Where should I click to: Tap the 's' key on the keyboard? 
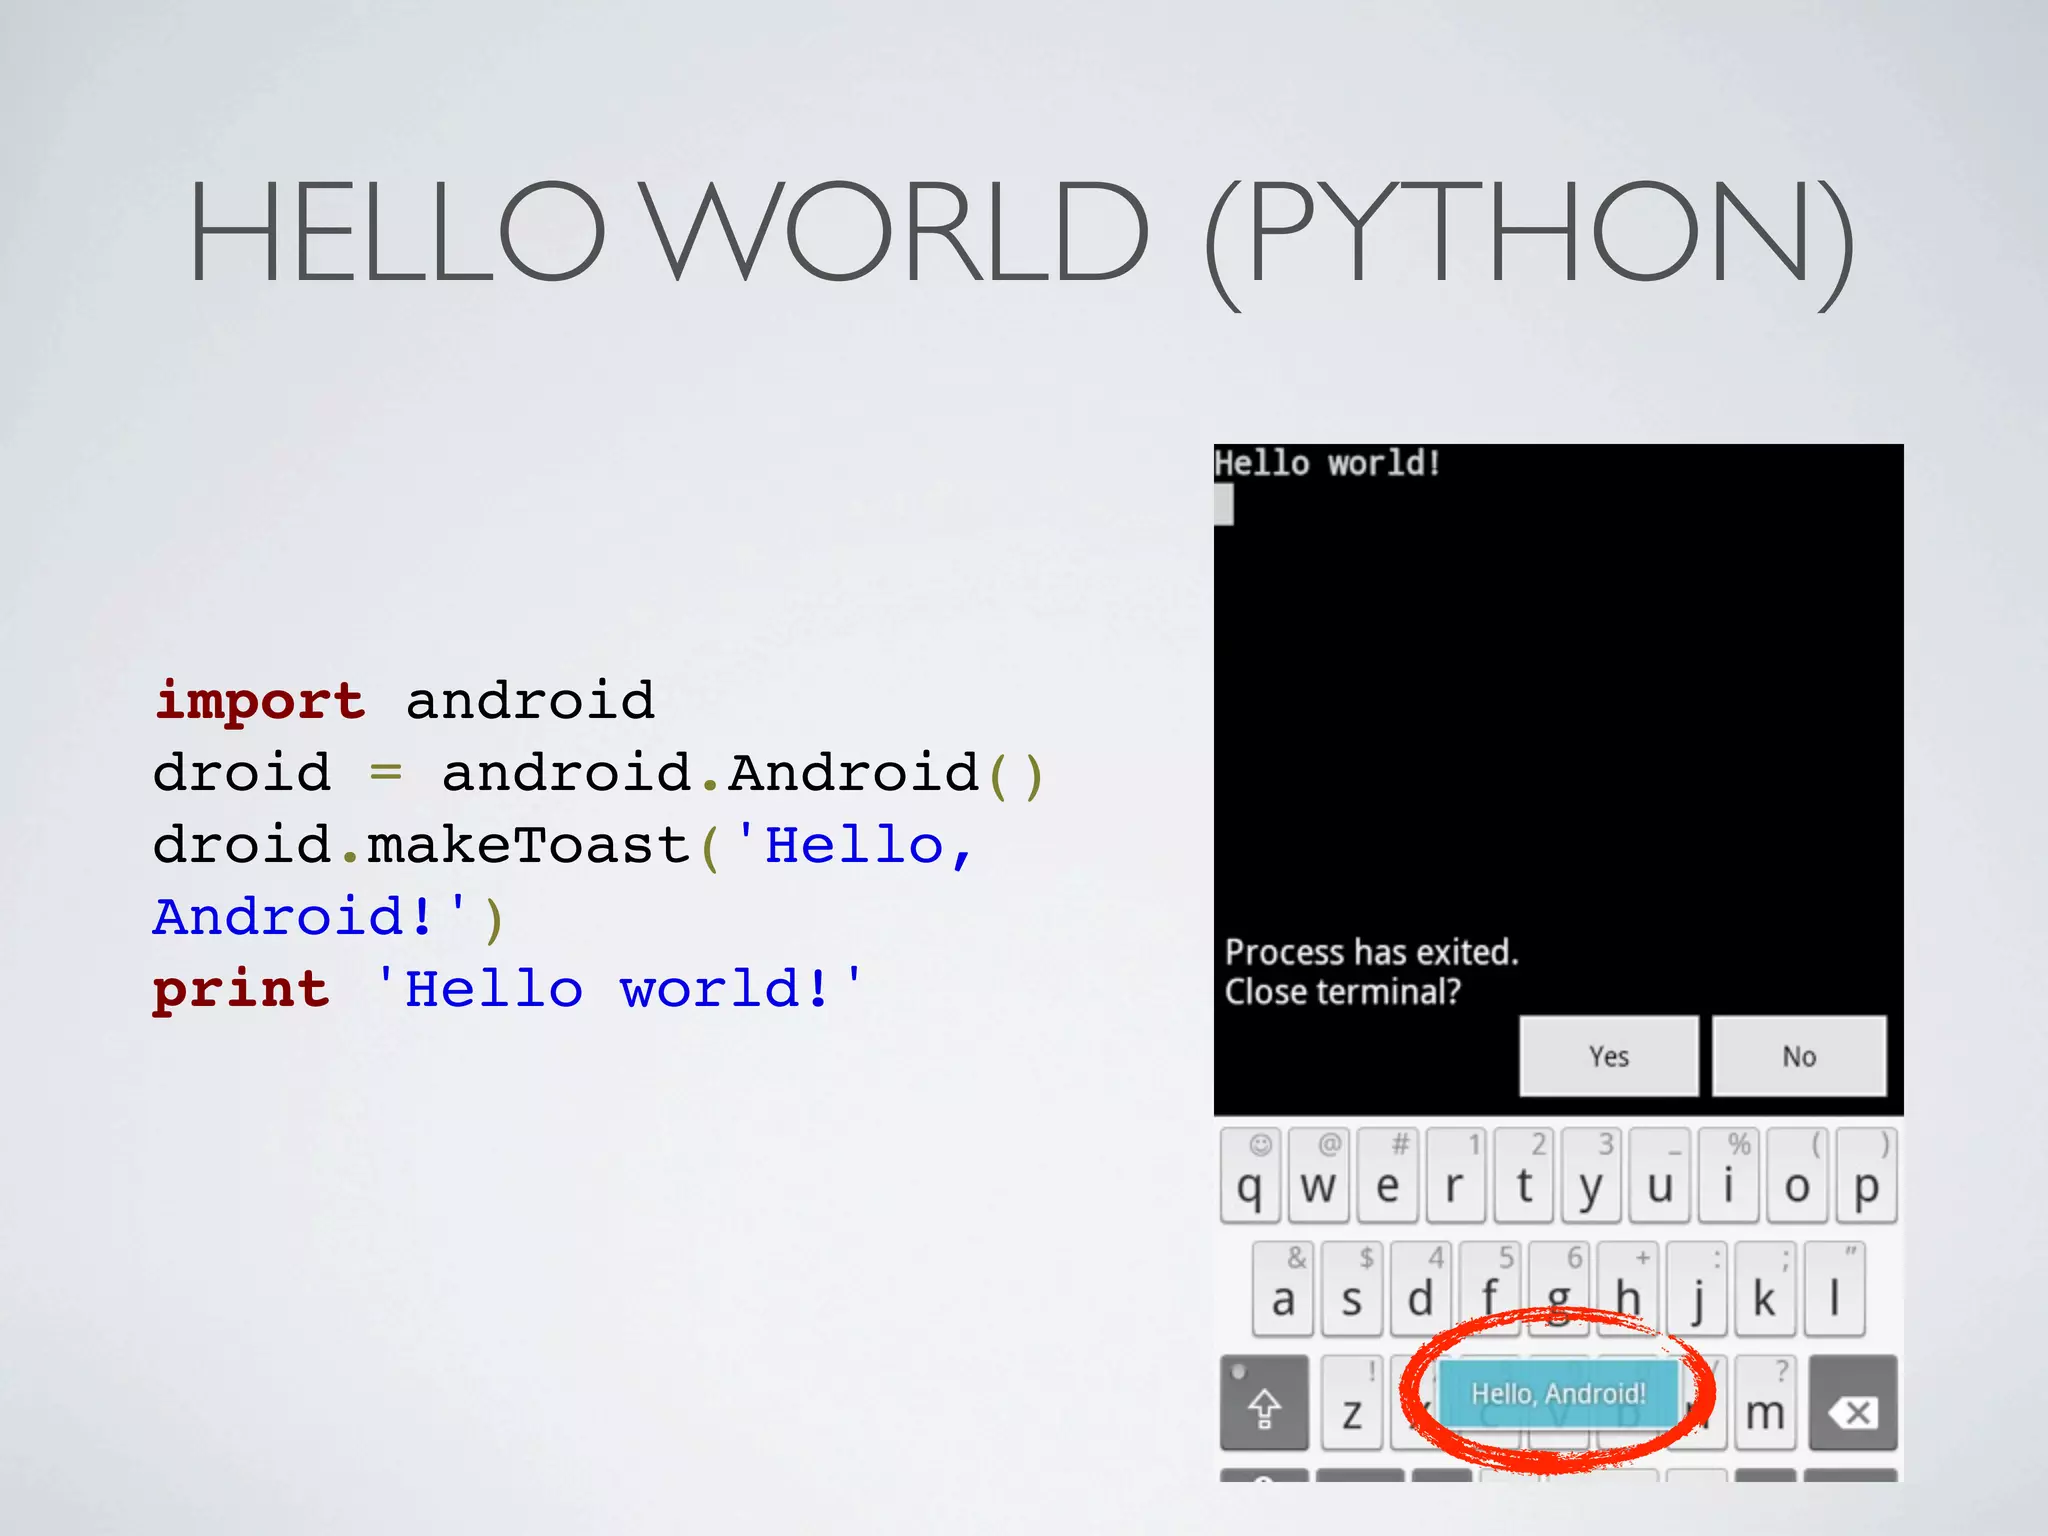[x=1352, y=1289]
